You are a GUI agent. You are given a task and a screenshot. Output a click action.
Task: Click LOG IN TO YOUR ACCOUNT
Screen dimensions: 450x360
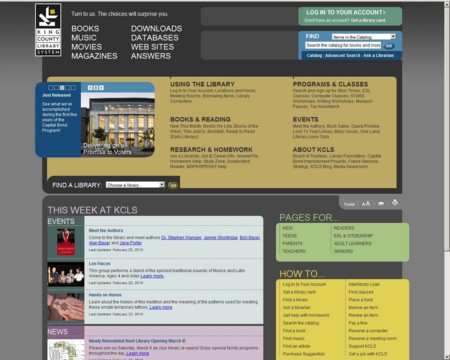[346, 12]
